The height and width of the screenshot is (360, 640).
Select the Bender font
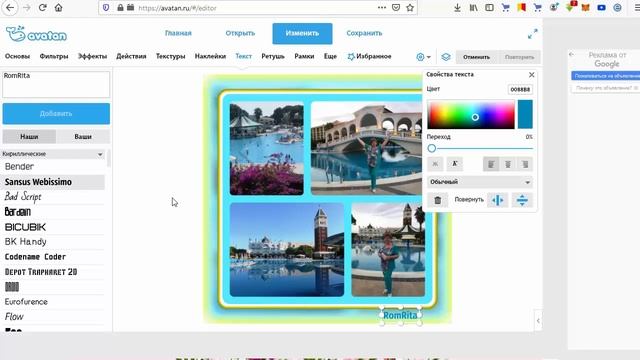coord(53,167)
